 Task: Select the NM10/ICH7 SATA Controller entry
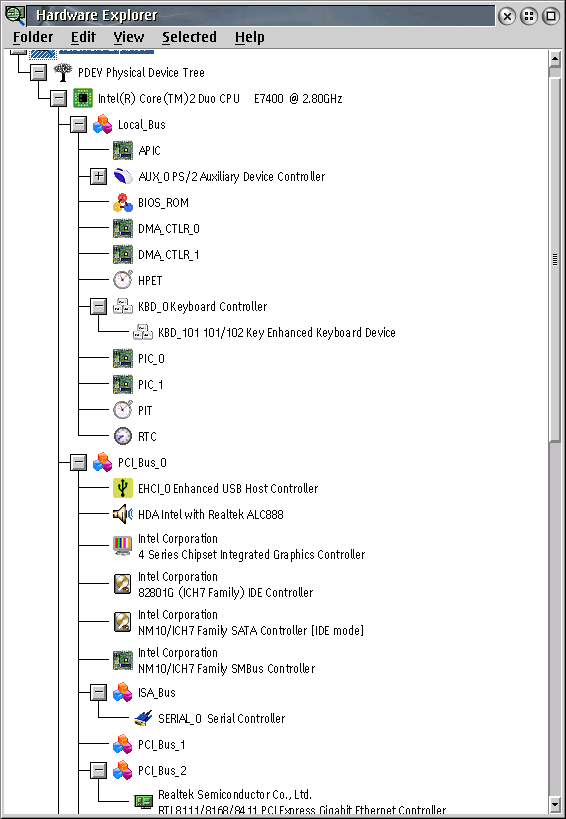pos(251,623)
